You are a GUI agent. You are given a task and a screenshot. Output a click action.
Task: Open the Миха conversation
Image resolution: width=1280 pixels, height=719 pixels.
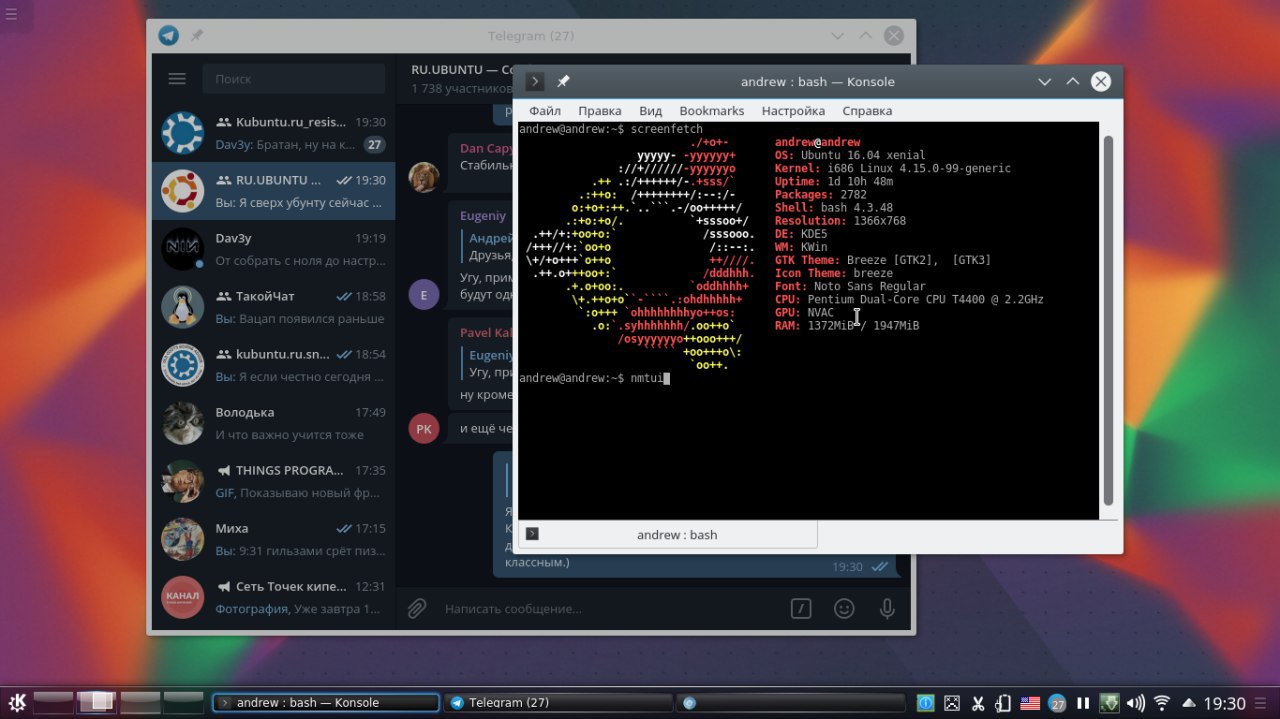[274, 539]
